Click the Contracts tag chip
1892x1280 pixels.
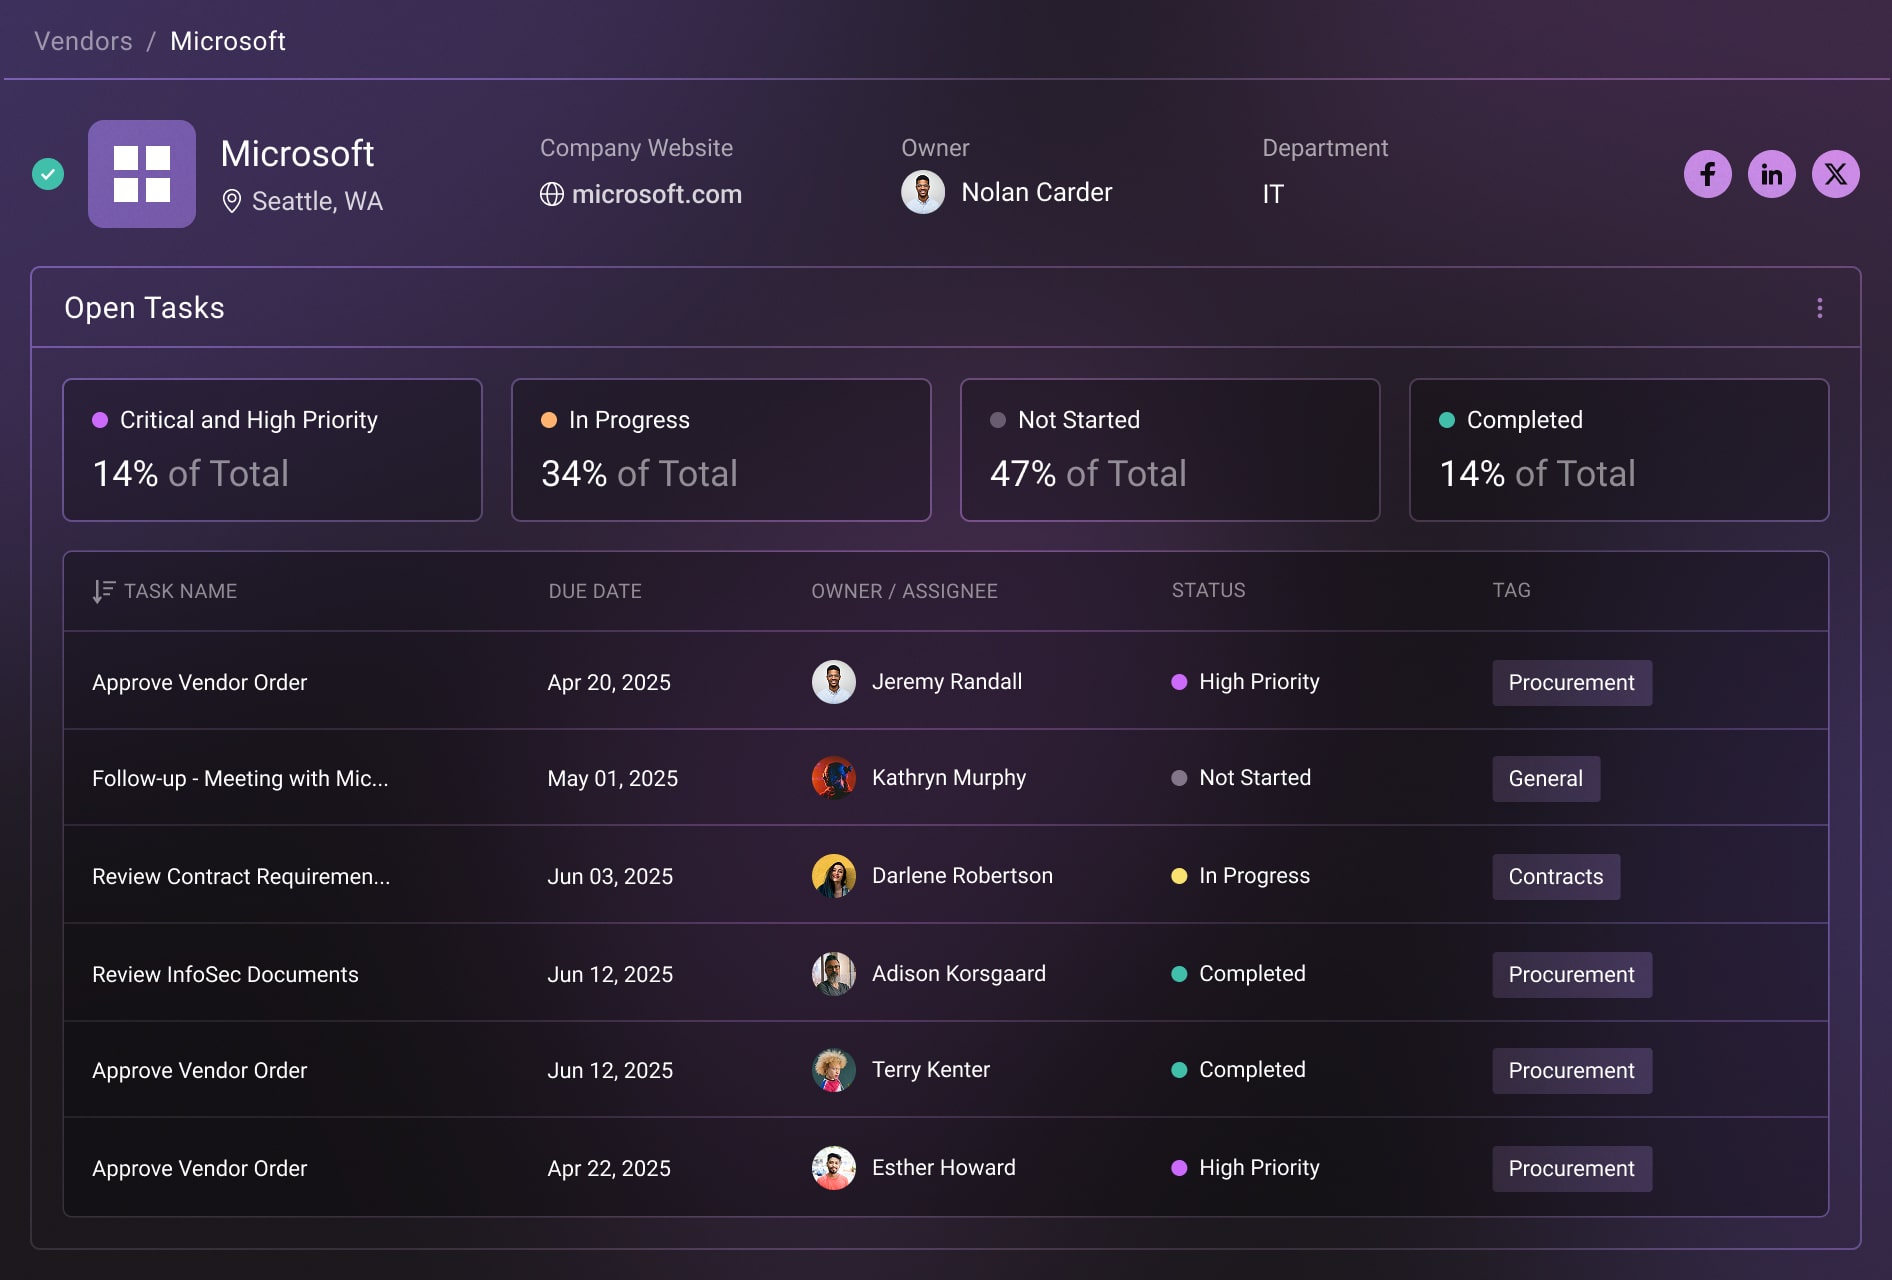tap(1555, 877)
